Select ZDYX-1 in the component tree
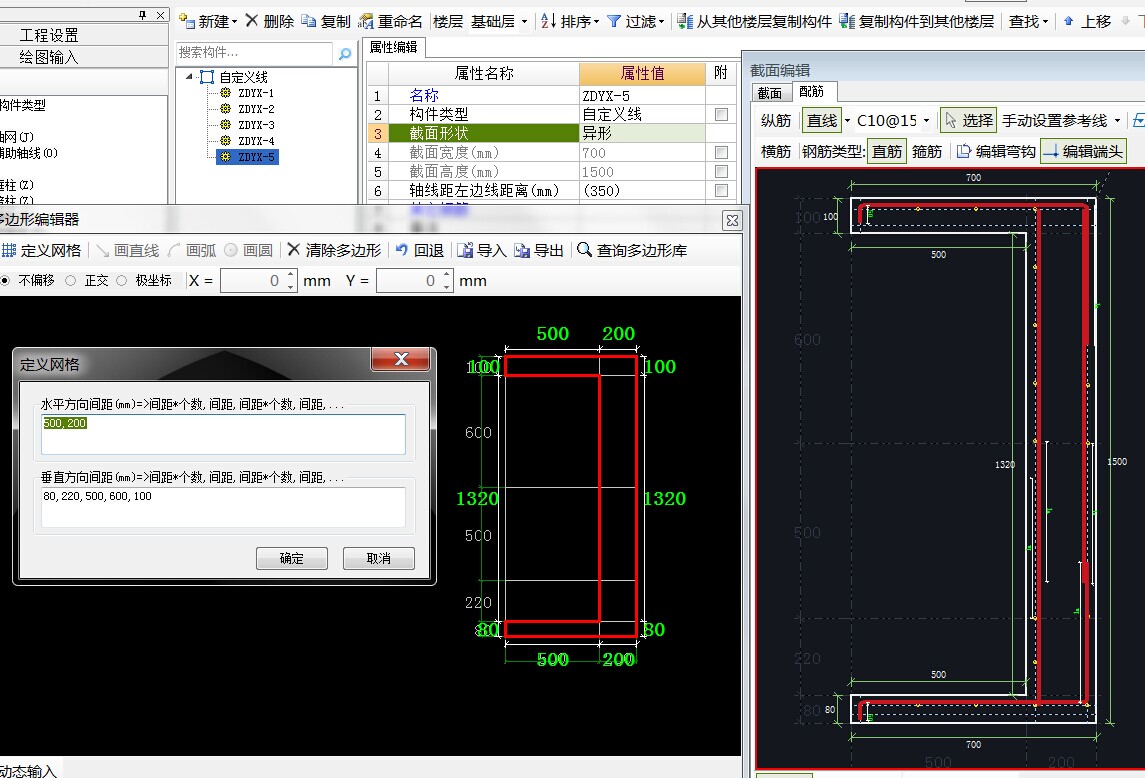 [x=256, y=93]
